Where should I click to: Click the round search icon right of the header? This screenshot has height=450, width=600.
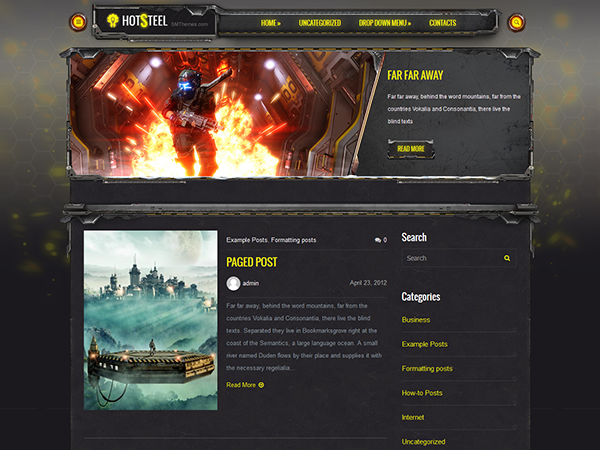pyautogui.click(x=516, y=23)
